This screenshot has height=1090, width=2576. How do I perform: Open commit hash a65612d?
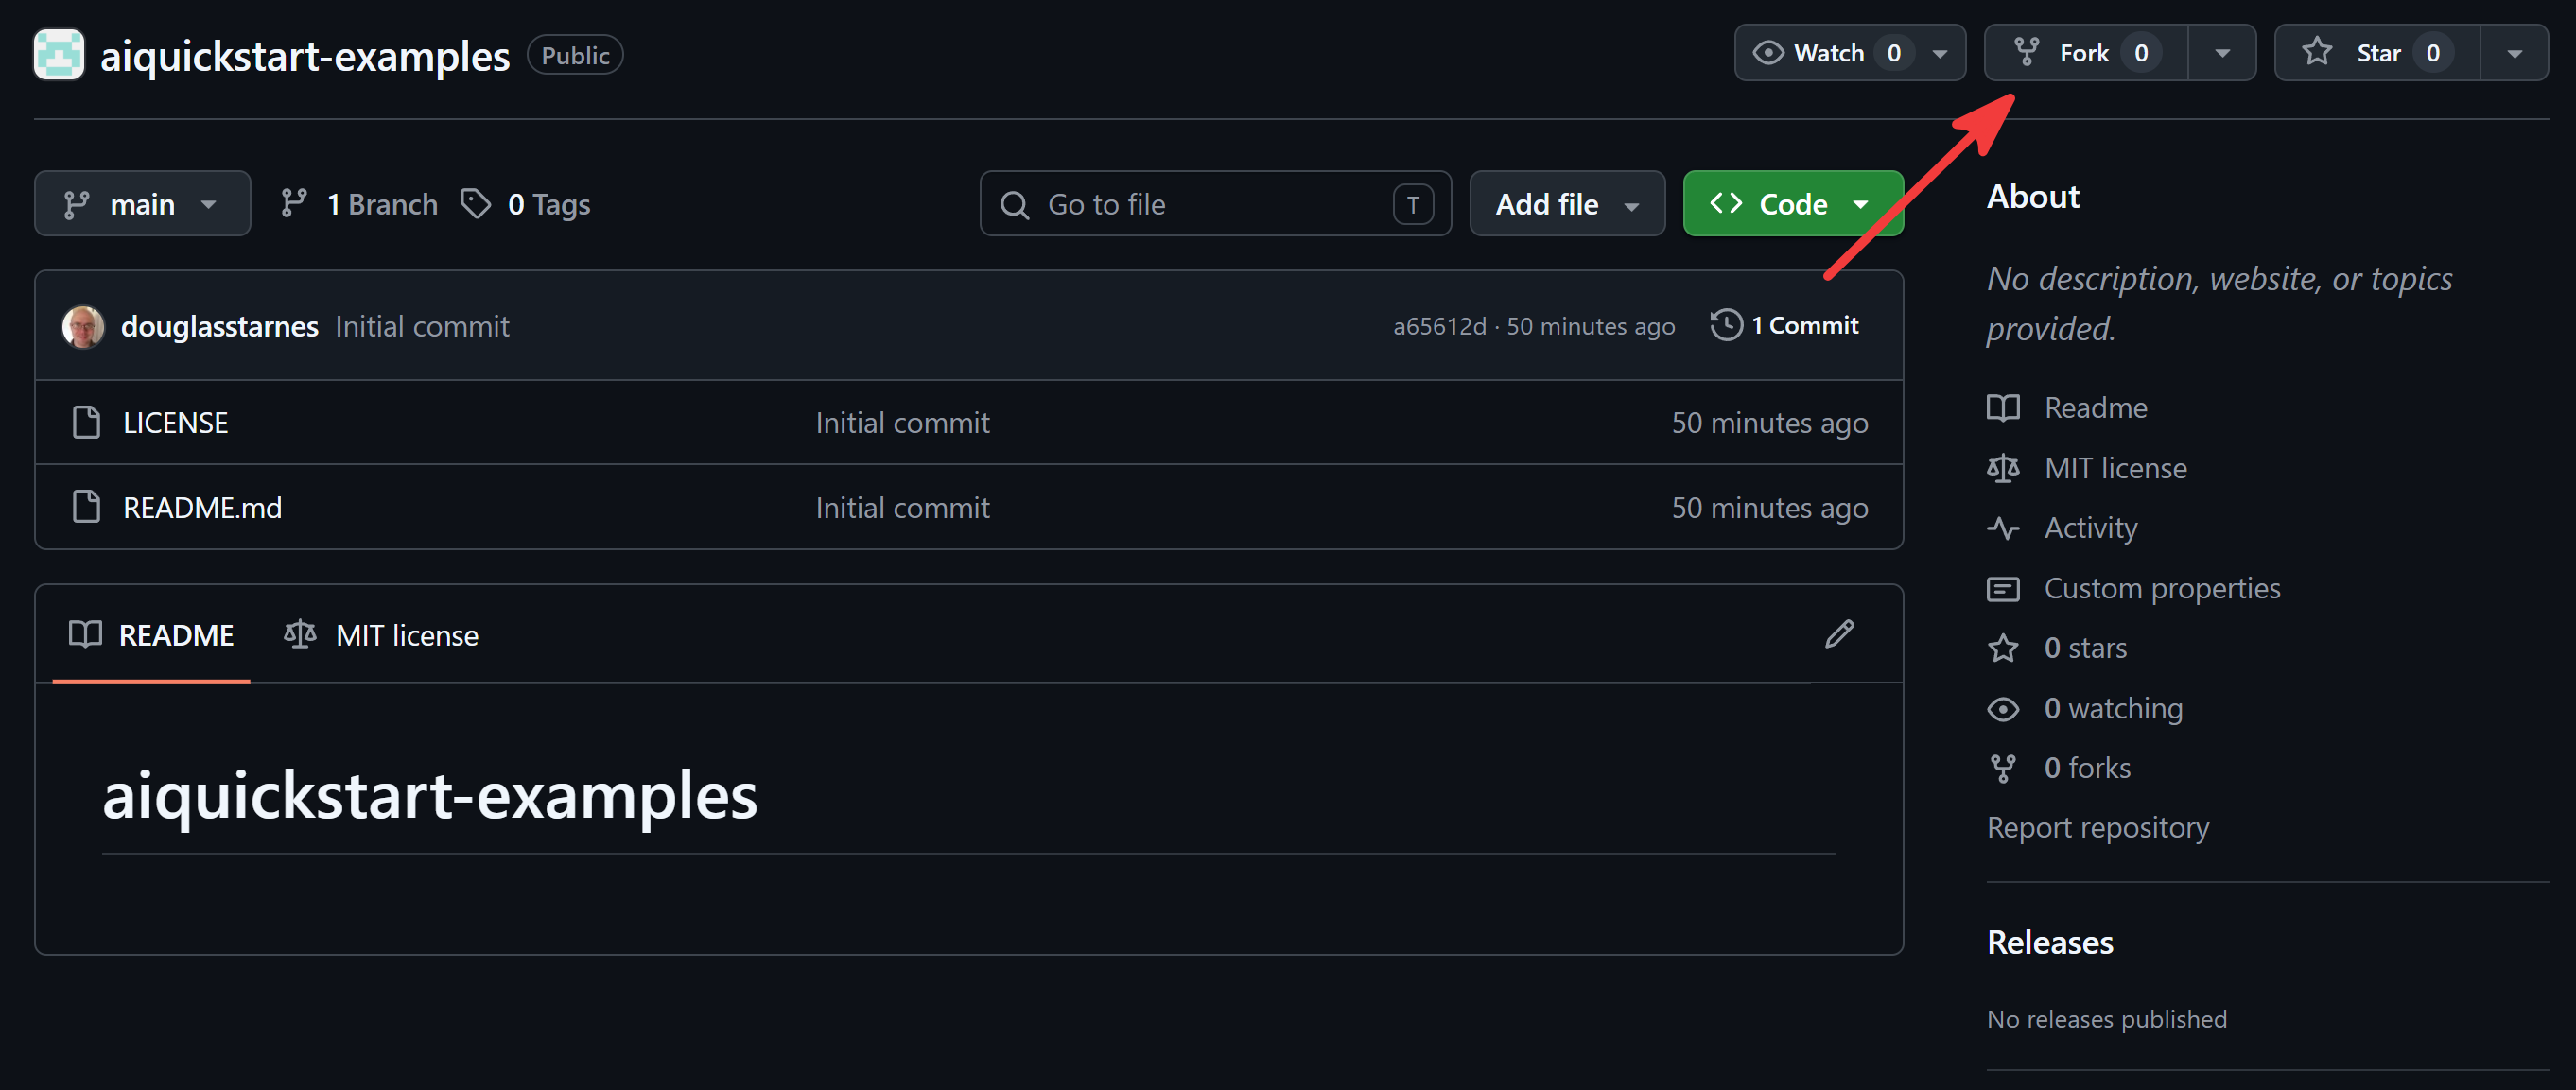click(1439, 326)
